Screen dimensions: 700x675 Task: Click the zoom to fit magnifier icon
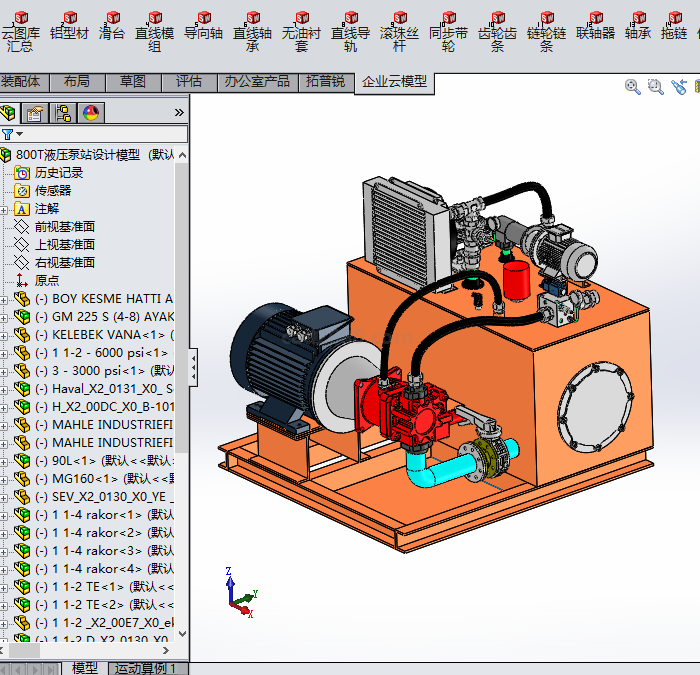633,87
